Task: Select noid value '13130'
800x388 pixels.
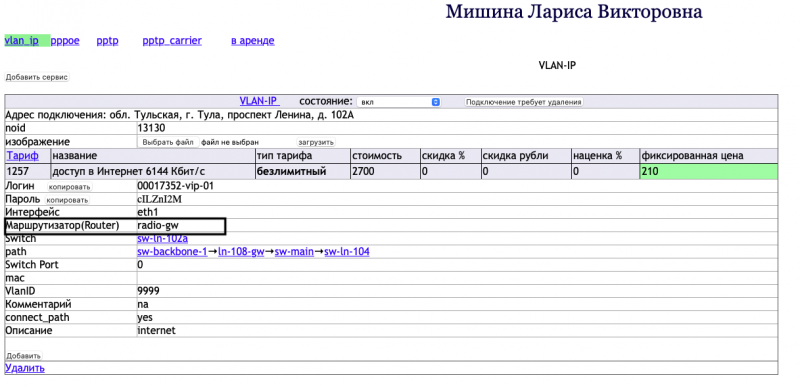Action: [152, 128]
